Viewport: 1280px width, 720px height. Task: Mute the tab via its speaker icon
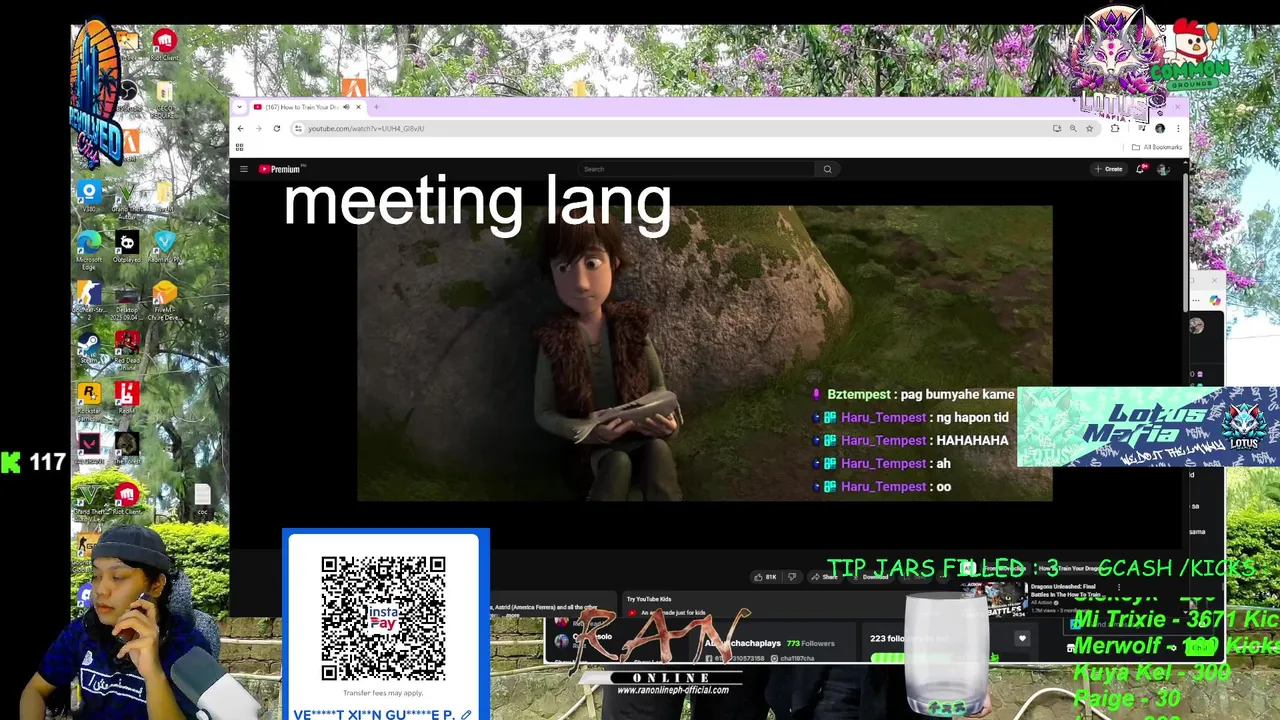(x=346, y=107)
